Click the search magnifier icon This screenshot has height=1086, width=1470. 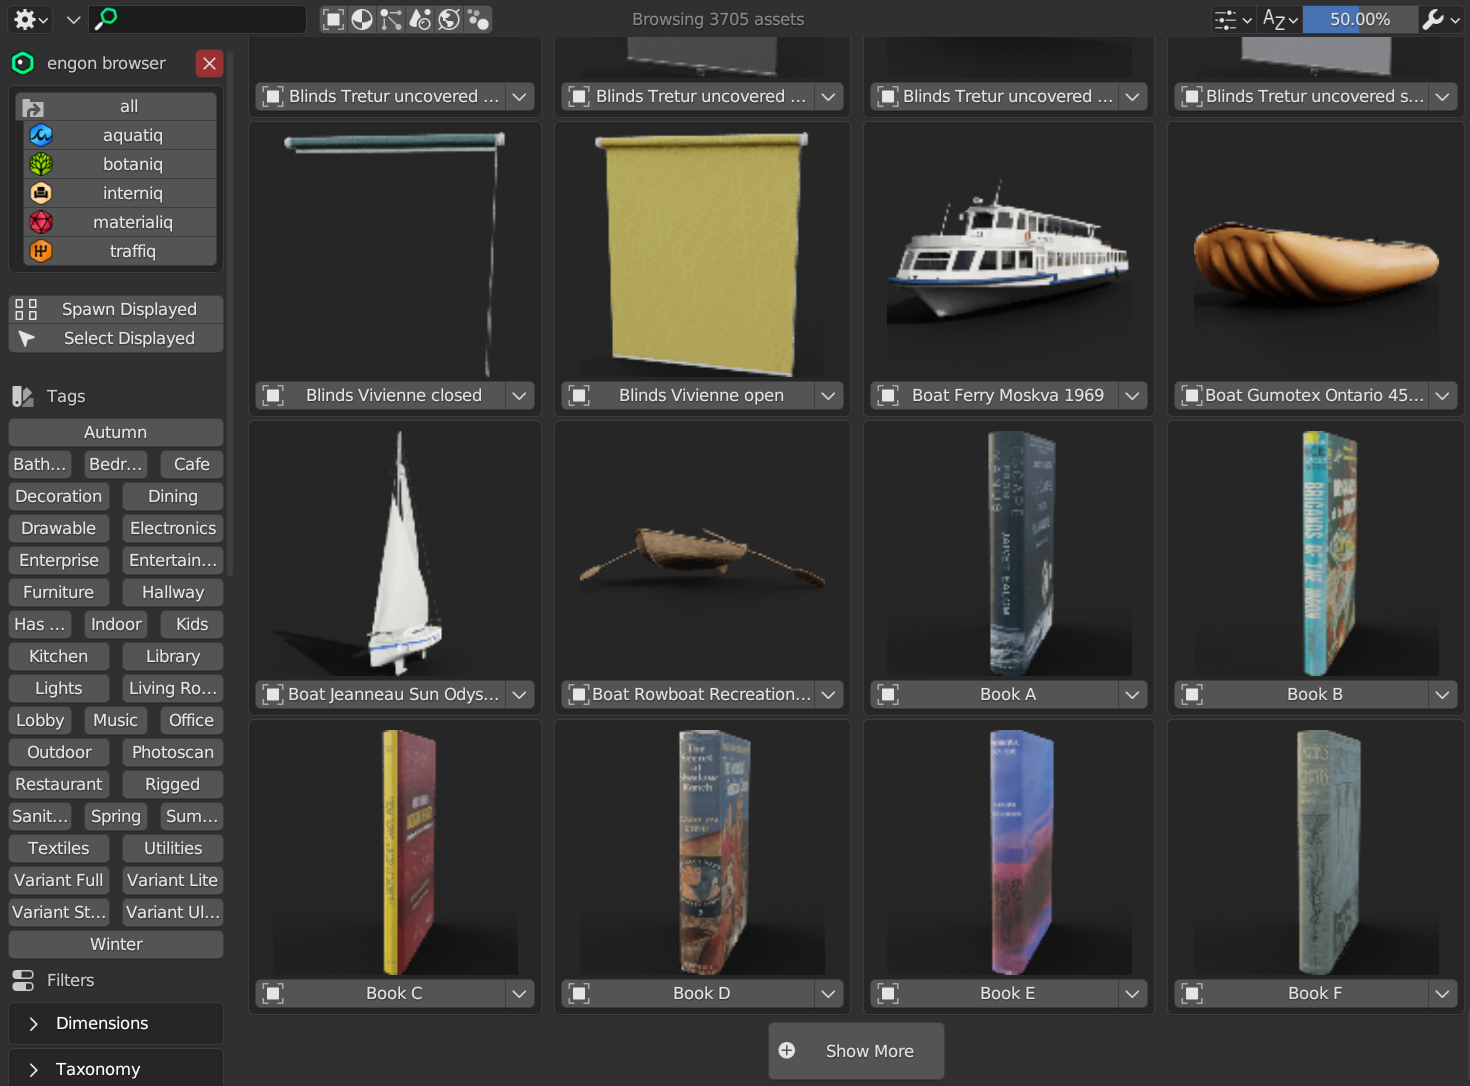coord(104,17)
